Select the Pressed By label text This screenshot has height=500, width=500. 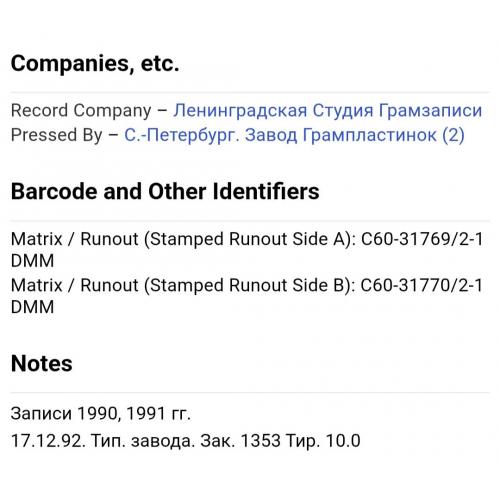57,135
